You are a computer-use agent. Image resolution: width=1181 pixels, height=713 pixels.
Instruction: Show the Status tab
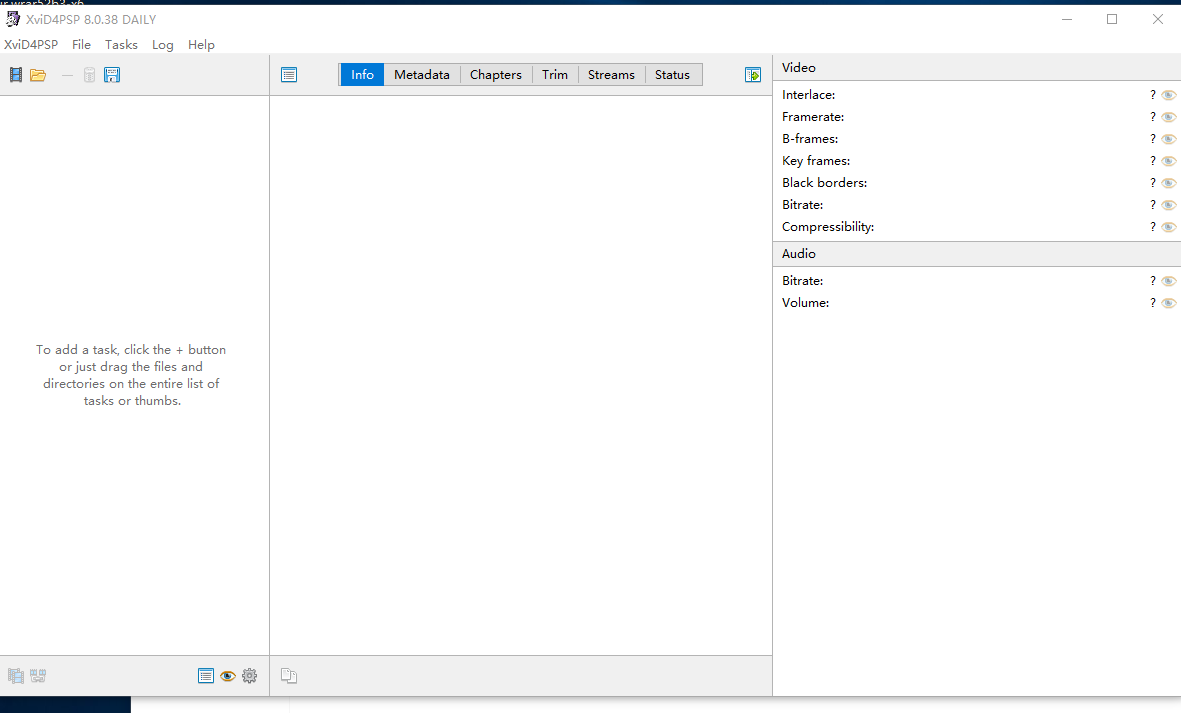(673, 75)
